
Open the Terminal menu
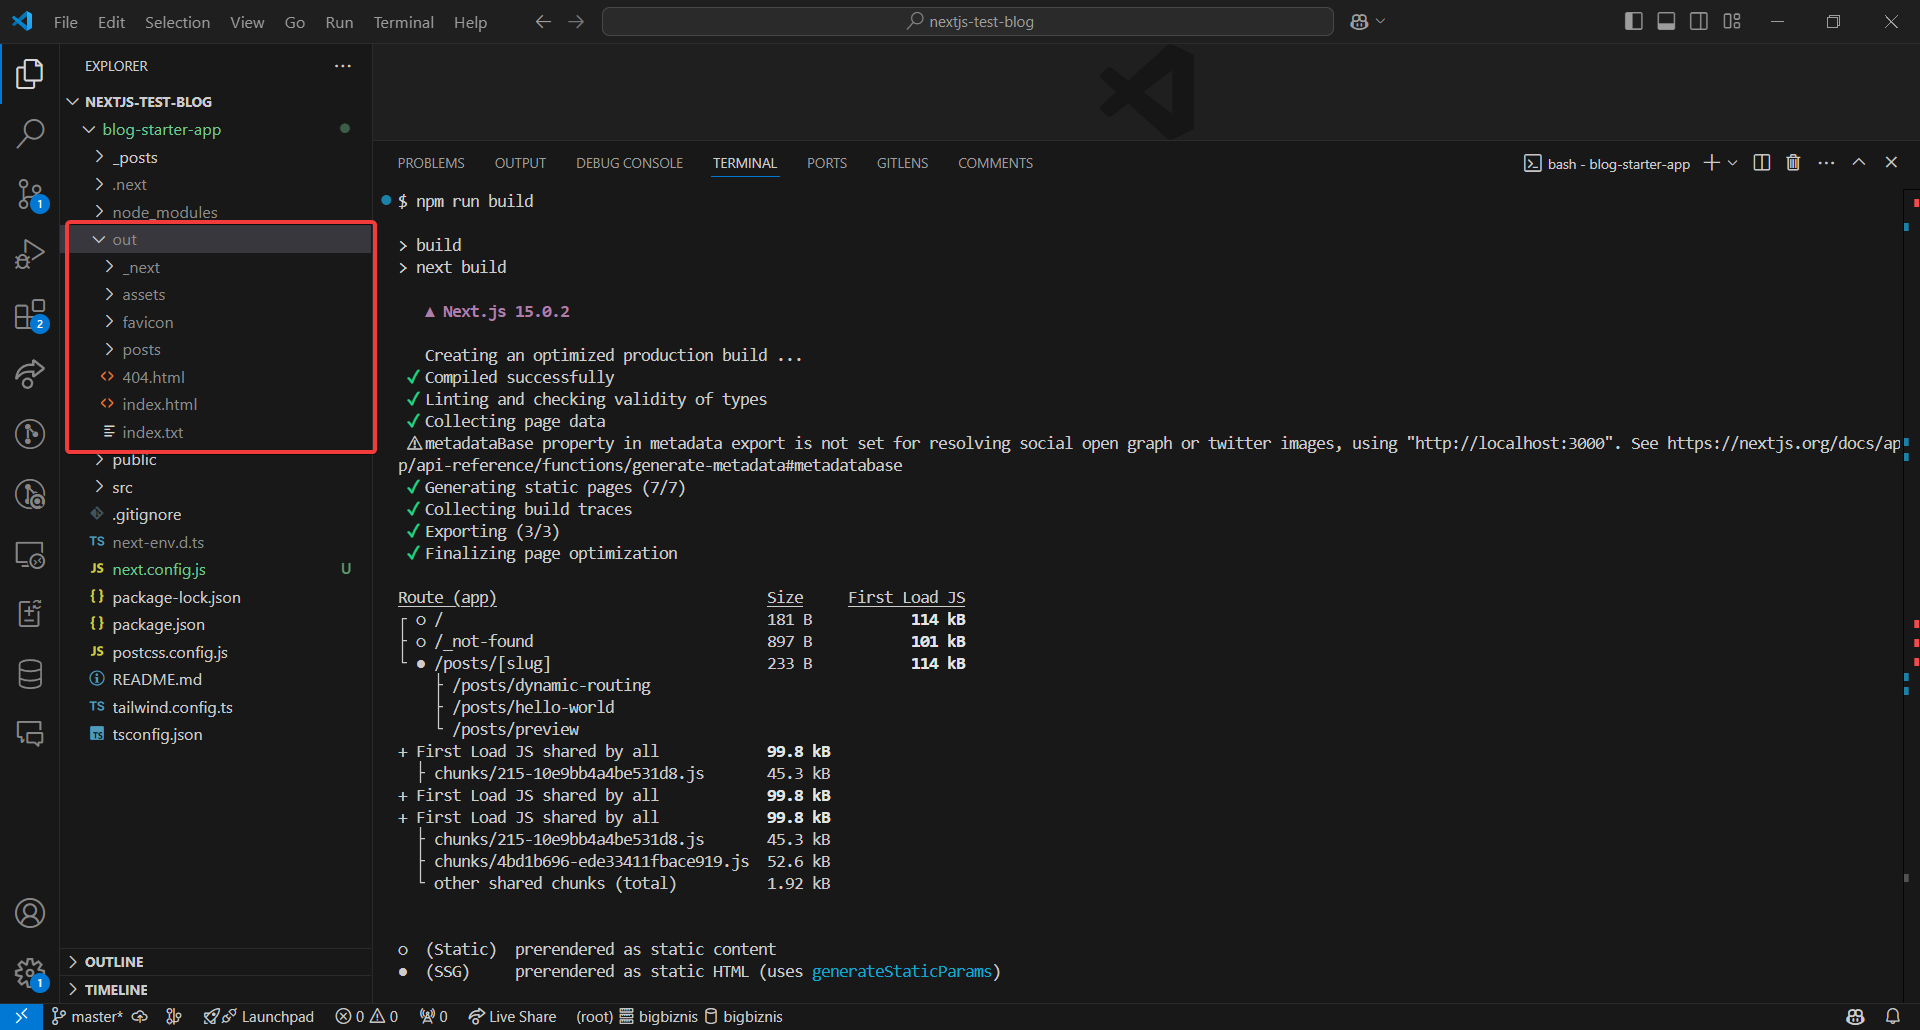click(403, 22)
